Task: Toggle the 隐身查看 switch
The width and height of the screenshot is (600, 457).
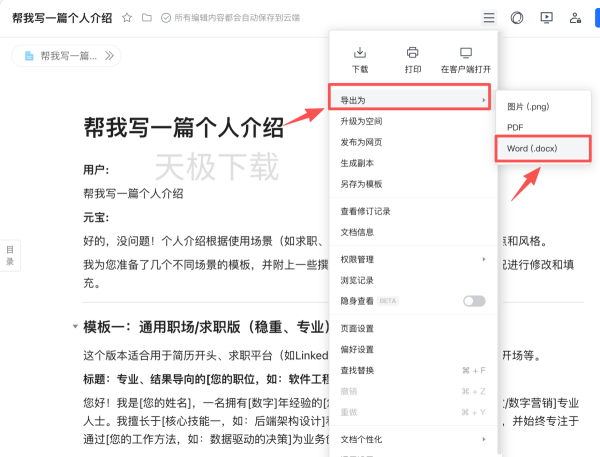Action: (x=473, y=301)
